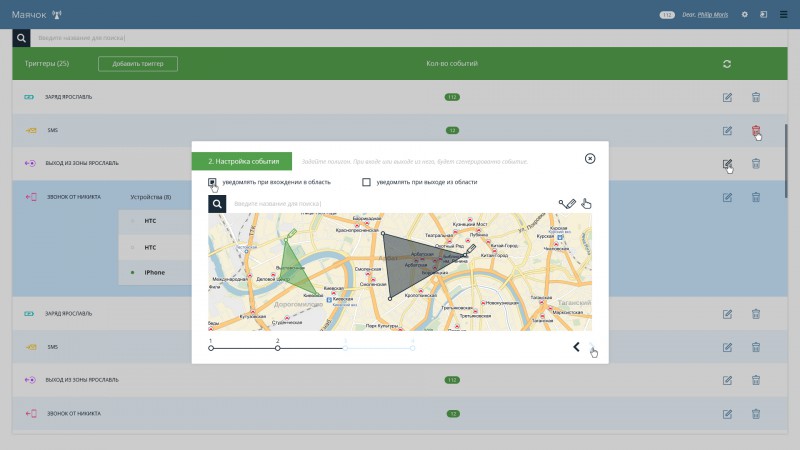Click the 112 badge of upper ЗАРЯД ЯРОСЛАВЛЬ
The image size is (800, 450).
(x=452, y=97)
